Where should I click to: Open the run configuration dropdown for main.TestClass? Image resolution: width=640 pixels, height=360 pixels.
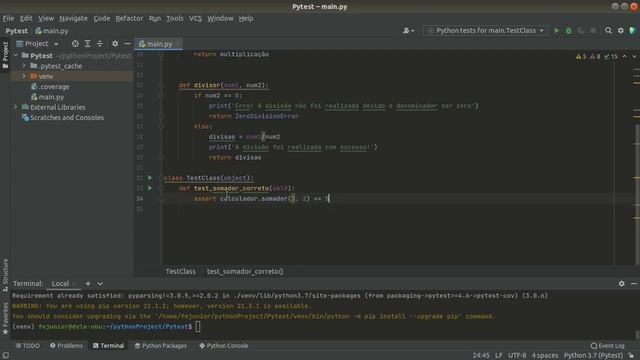pyautogui.click(x=485, y=31)
